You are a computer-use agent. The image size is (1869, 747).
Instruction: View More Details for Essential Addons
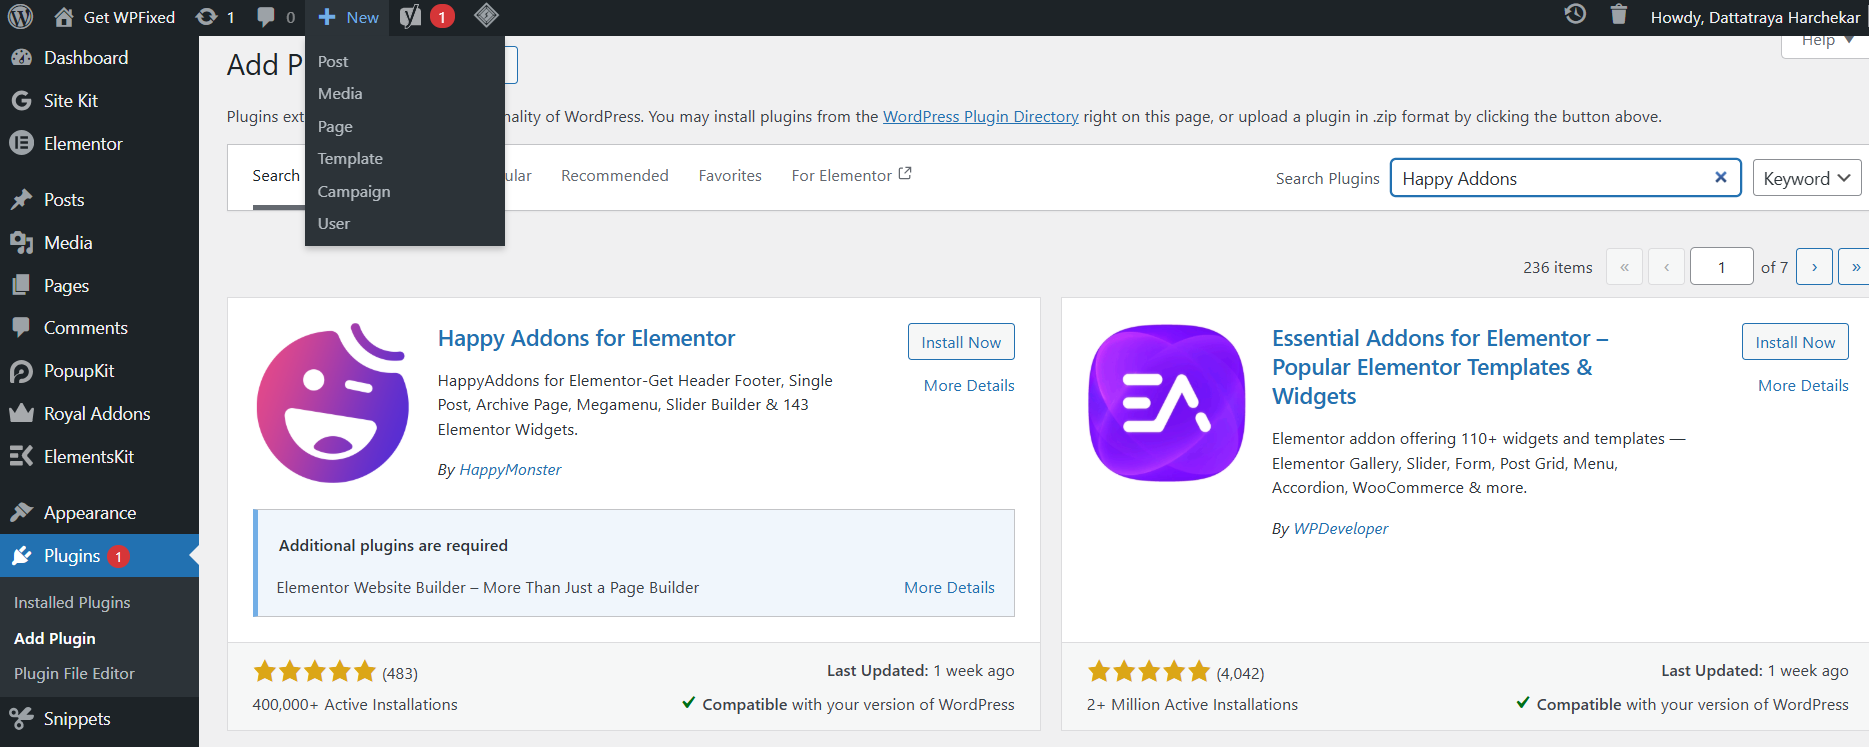tap(1803, 386)
